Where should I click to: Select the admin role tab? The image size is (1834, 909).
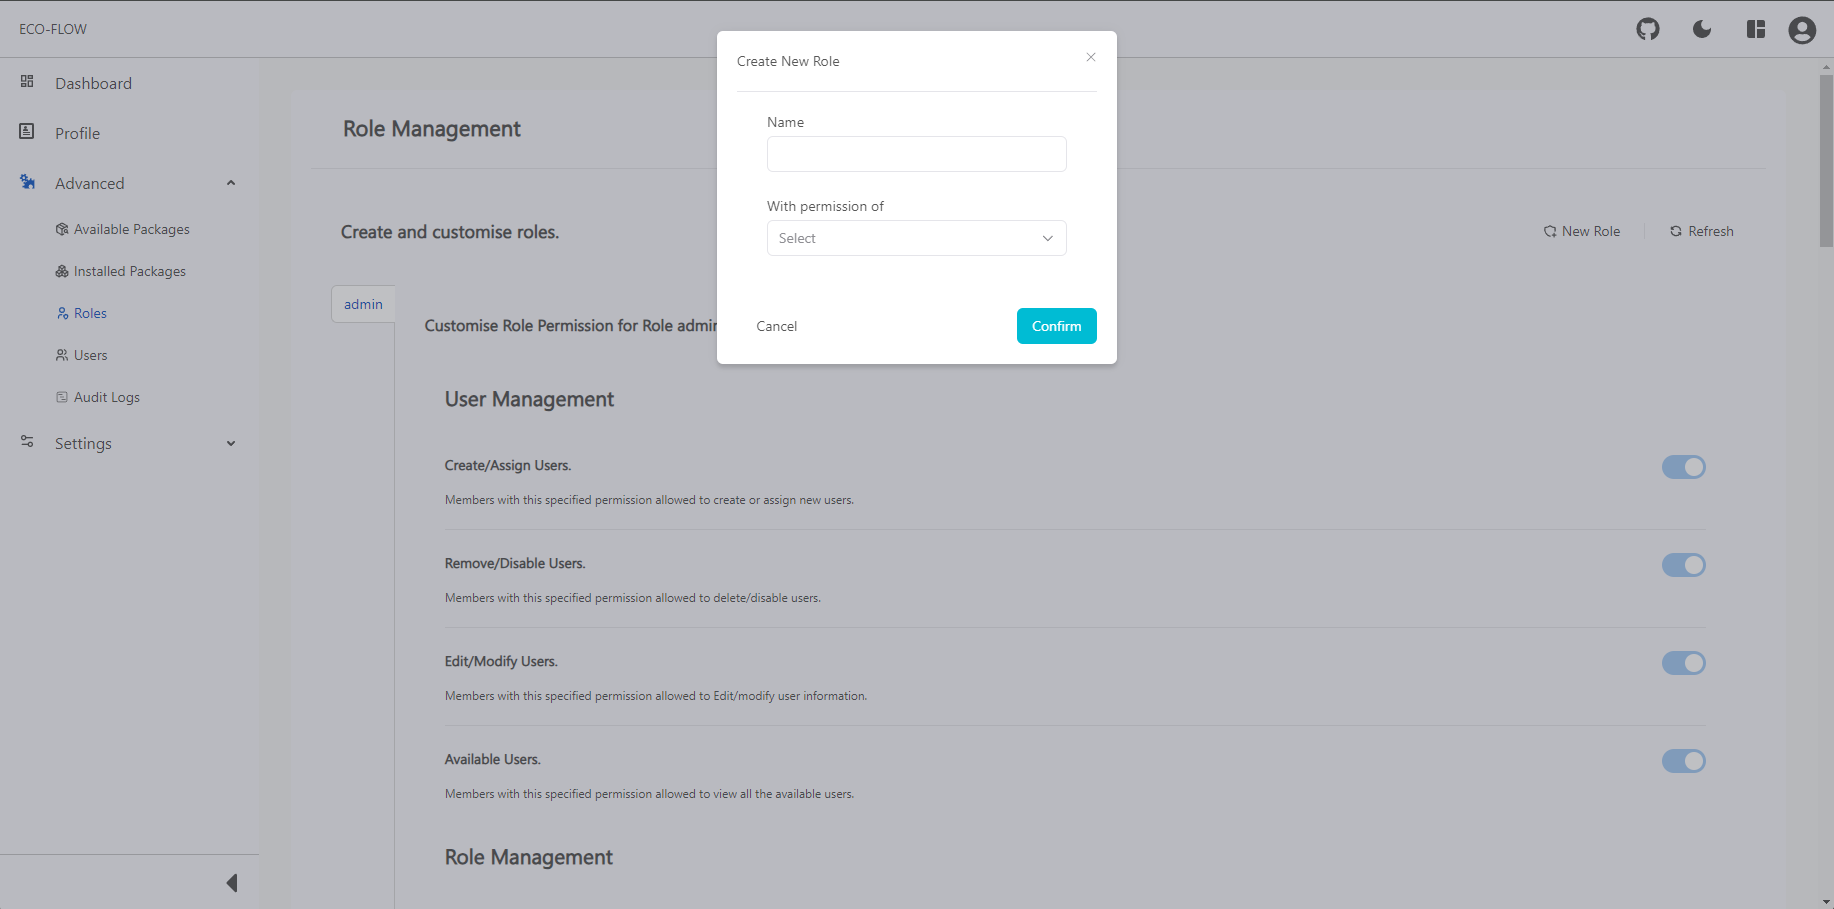pyautogui.click(x=363, y=304)
